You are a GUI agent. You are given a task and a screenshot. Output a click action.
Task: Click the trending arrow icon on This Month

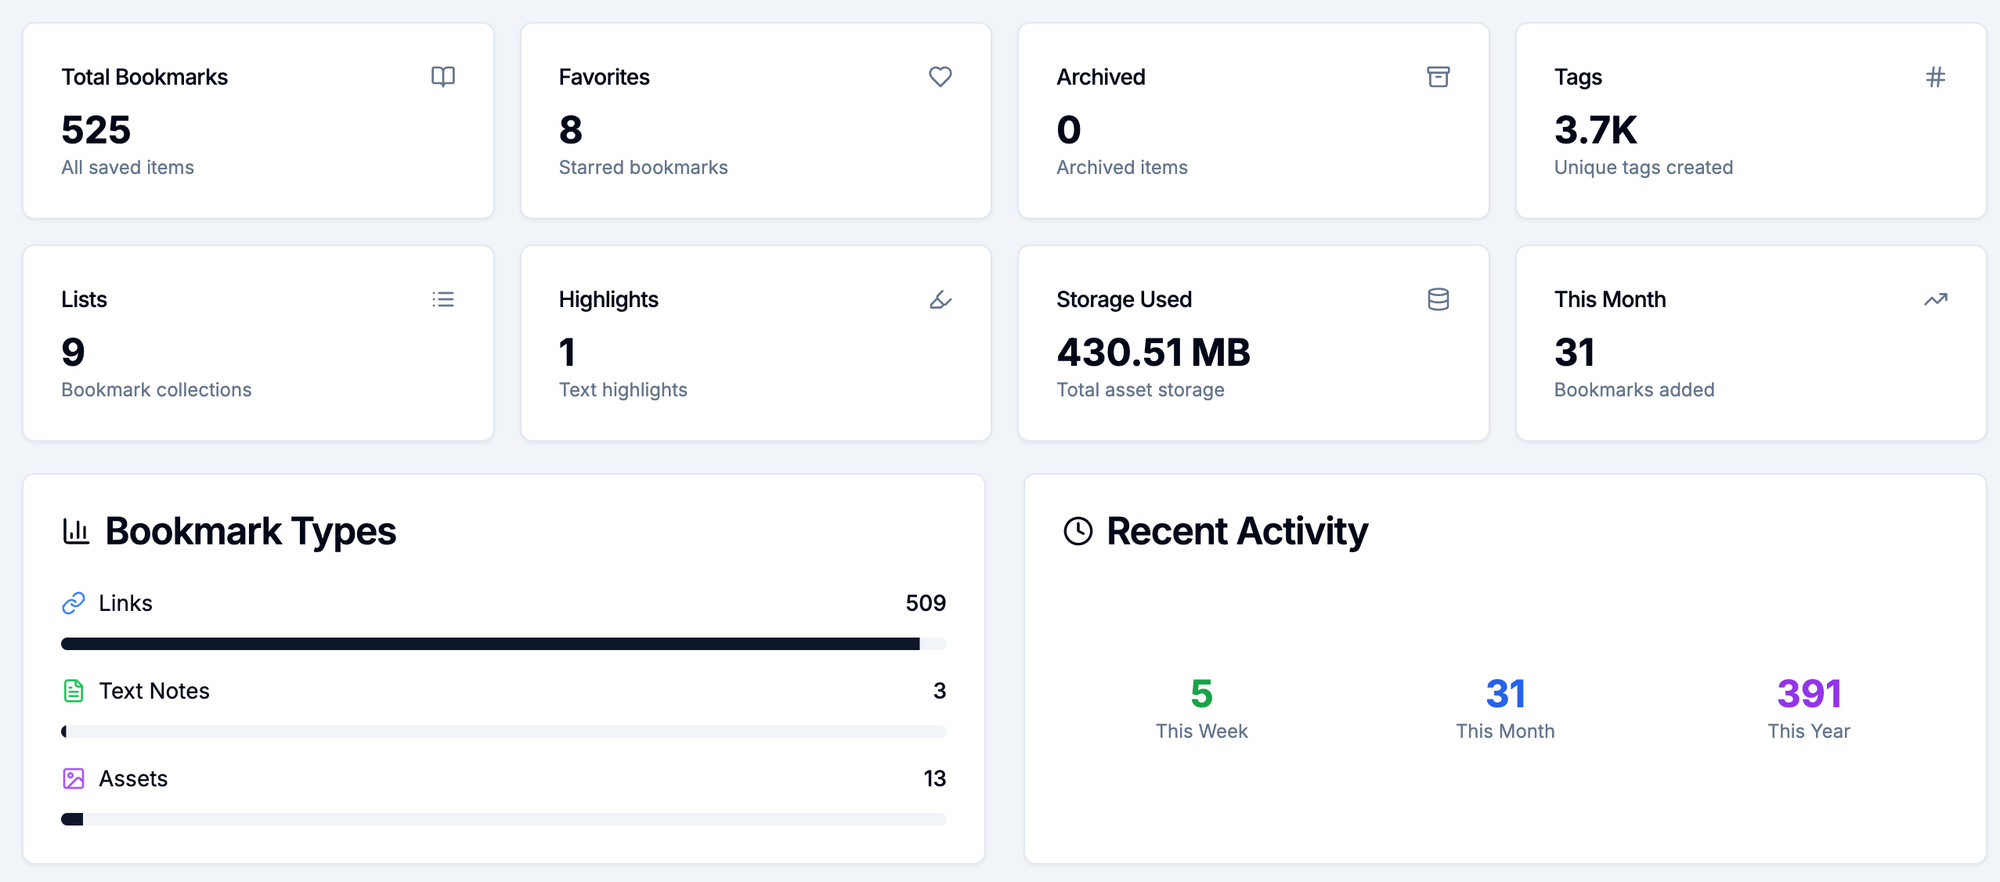[1935, 299]
